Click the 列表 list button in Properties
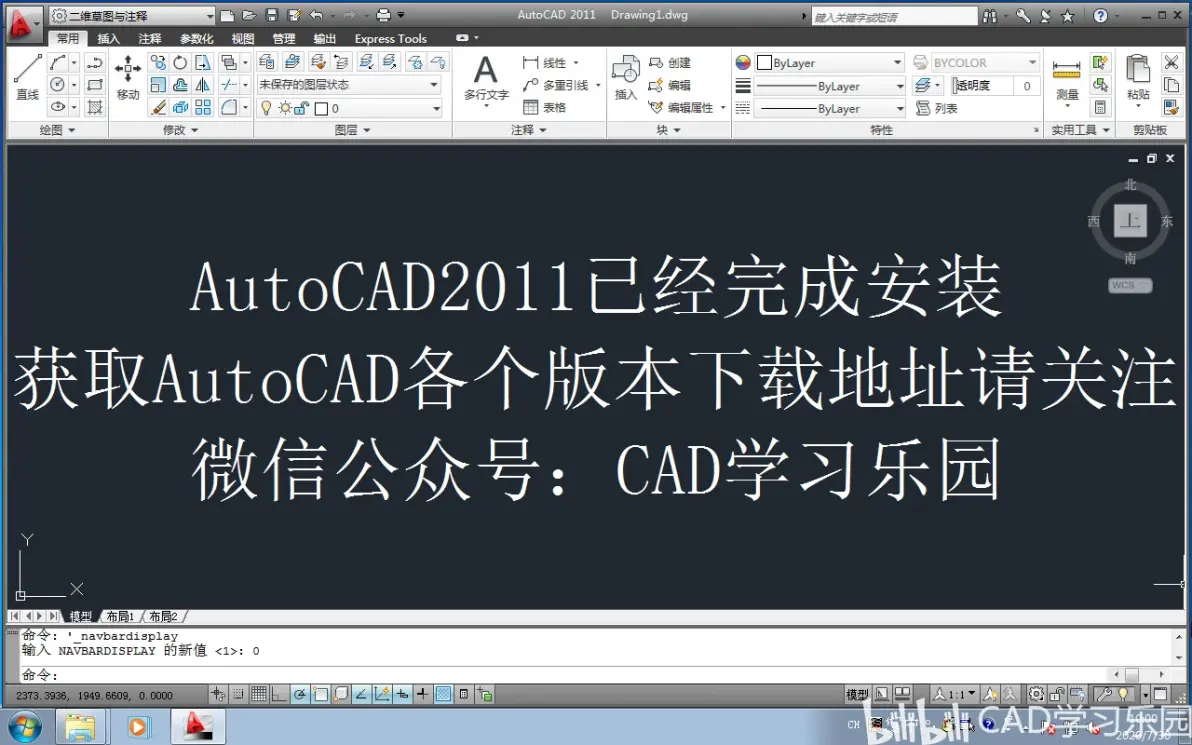The height and width of the screenshot is (745, 1192). [937, 109]
